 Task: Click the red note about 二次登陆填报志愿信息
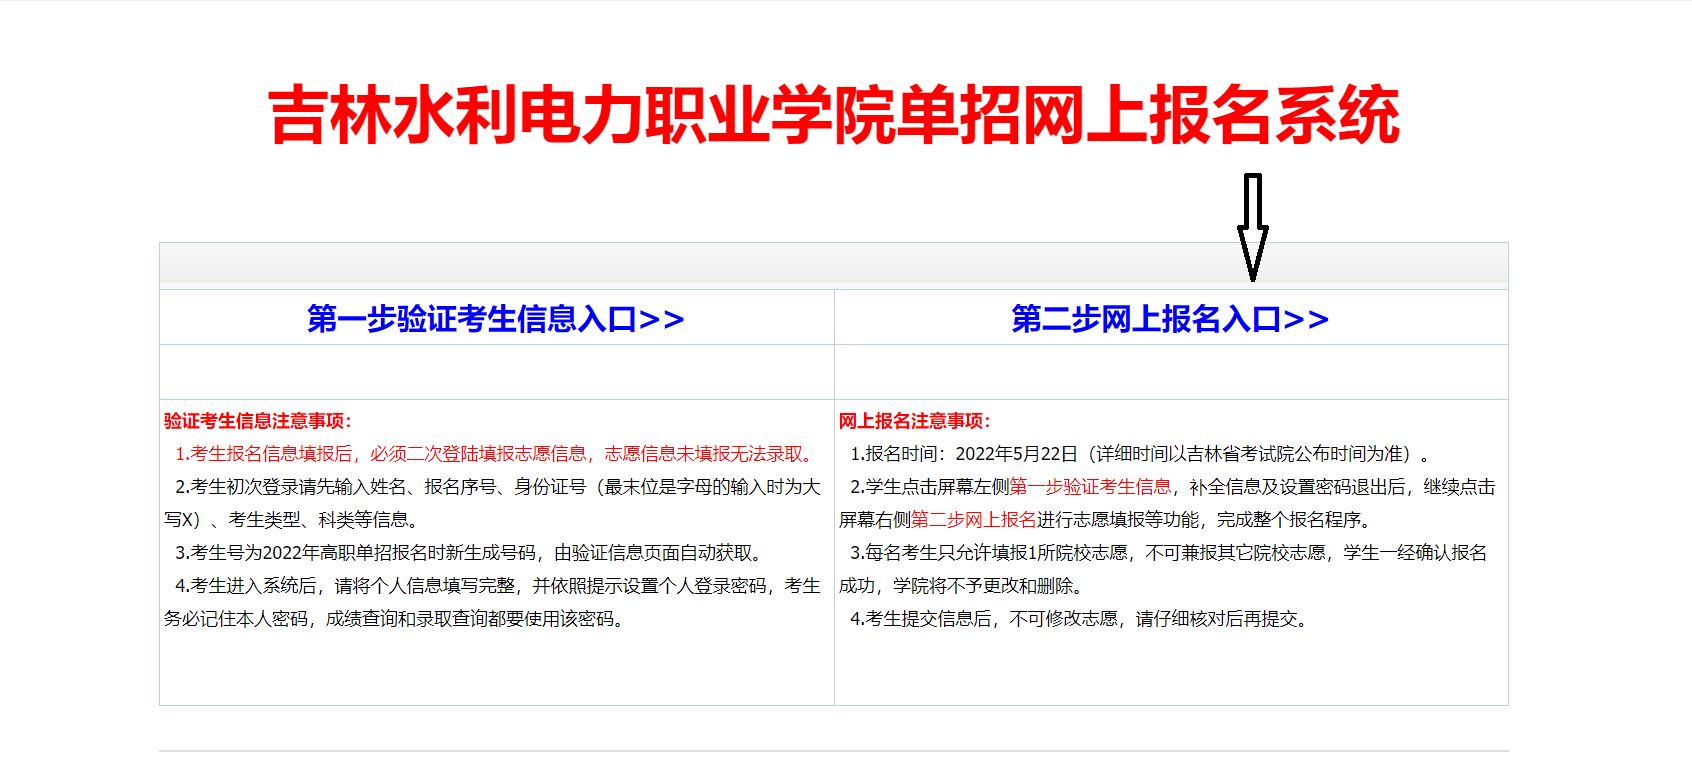(496, 454)
